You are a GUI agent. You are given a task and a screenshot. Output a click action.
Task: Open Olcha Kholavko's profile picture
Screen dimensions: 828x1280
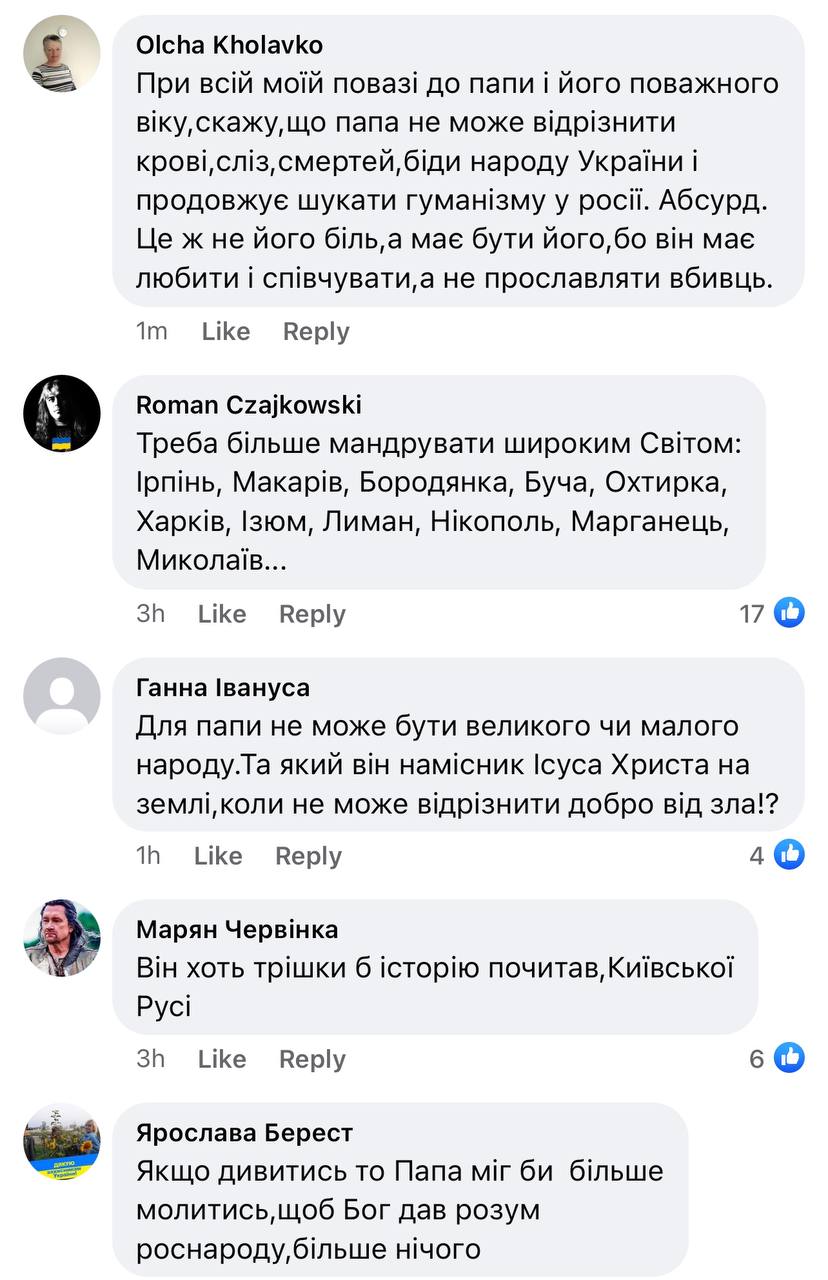(x=62, y=53)
